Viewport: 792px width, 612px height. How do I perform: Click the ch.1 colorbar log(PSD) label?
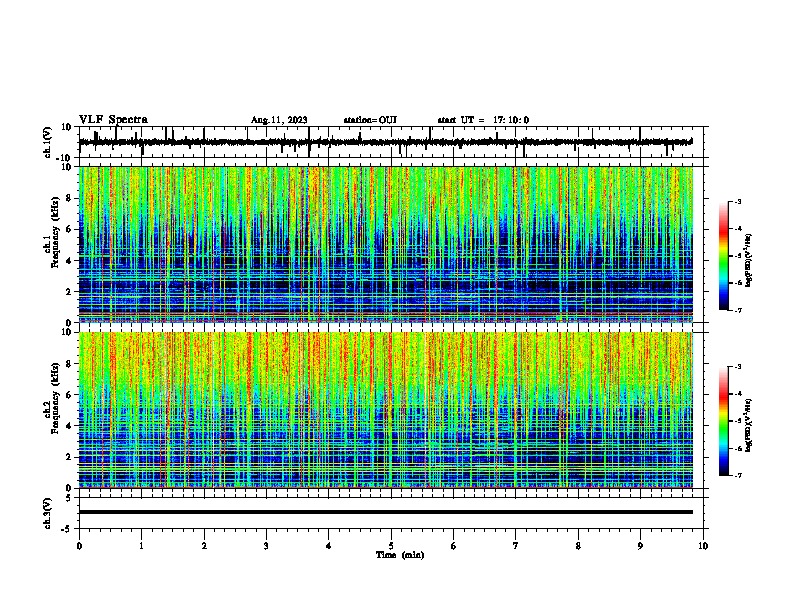tap(749, 261)
